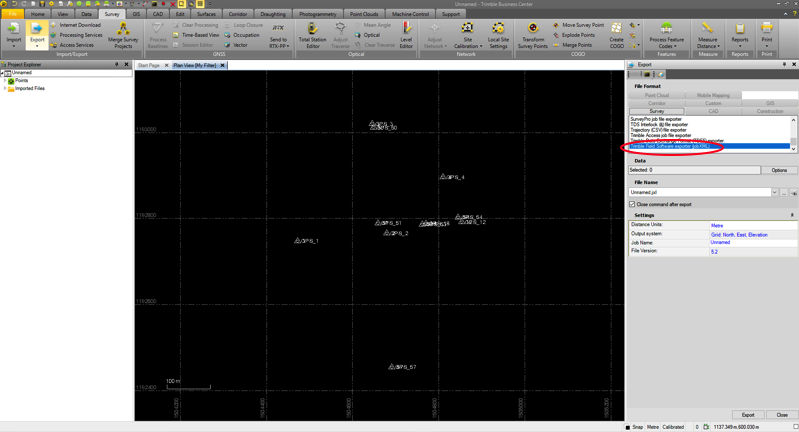Select the Move Survey Point tool
Image resolution: width=799 pixels, height=432 pixels.
(578, 25)
